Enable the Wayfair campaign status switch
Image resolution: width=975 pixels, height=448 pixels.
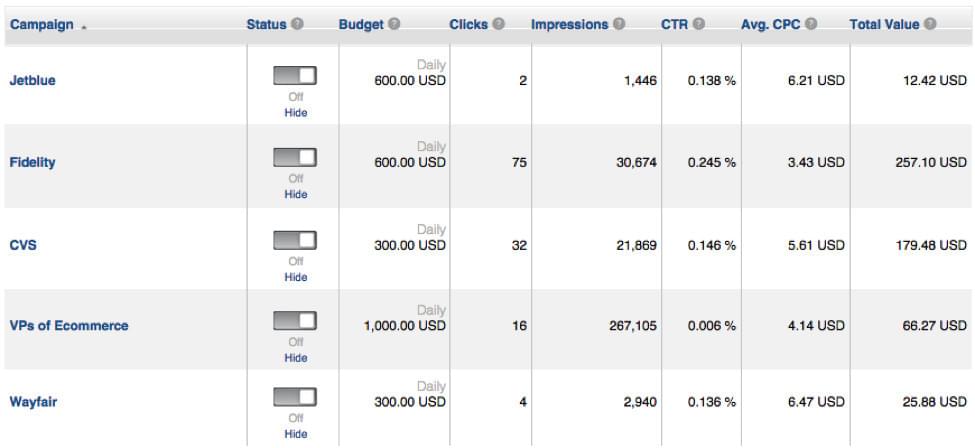point(295,397)
